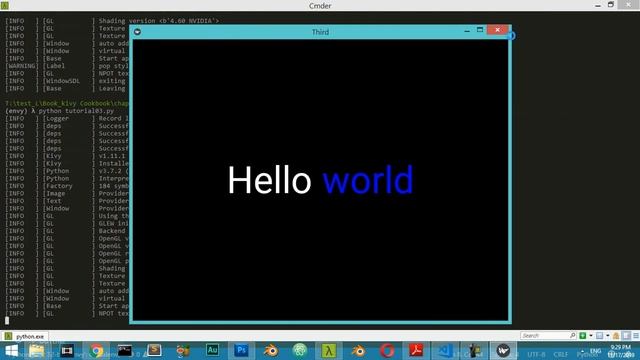Image resolution: width=640 pixels, height=360 pixels.
Task: Click the python tutorial03.py command line
Action: 77,111
